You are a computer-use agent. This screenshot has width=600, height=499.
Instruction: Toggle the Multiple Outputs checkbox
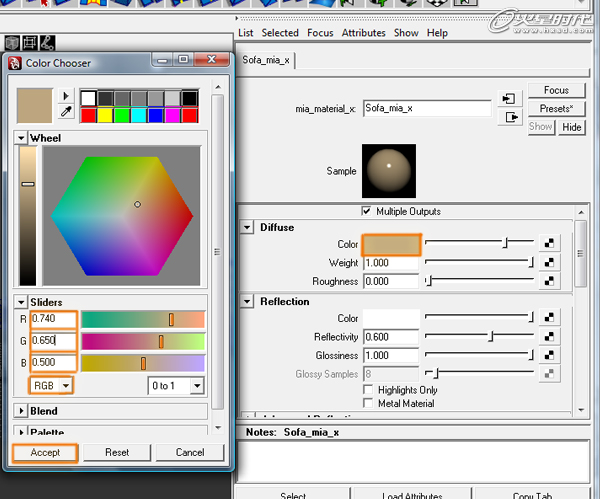click(367, 211)
